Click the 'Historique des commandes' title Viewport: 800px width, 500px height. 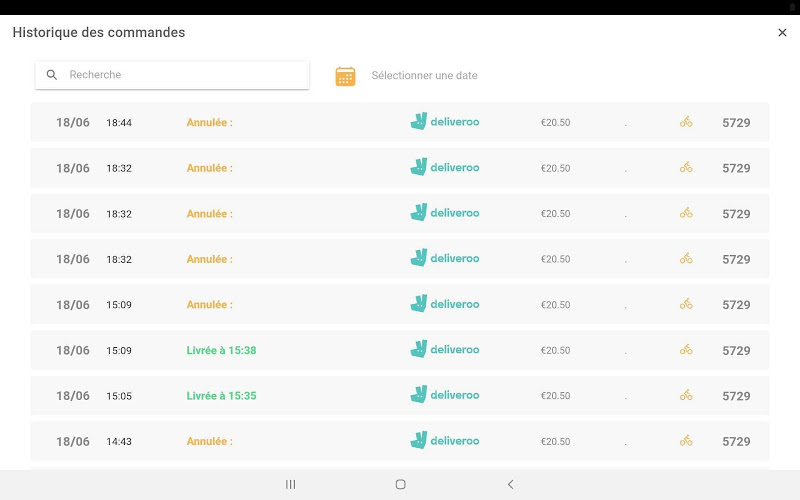99,32
